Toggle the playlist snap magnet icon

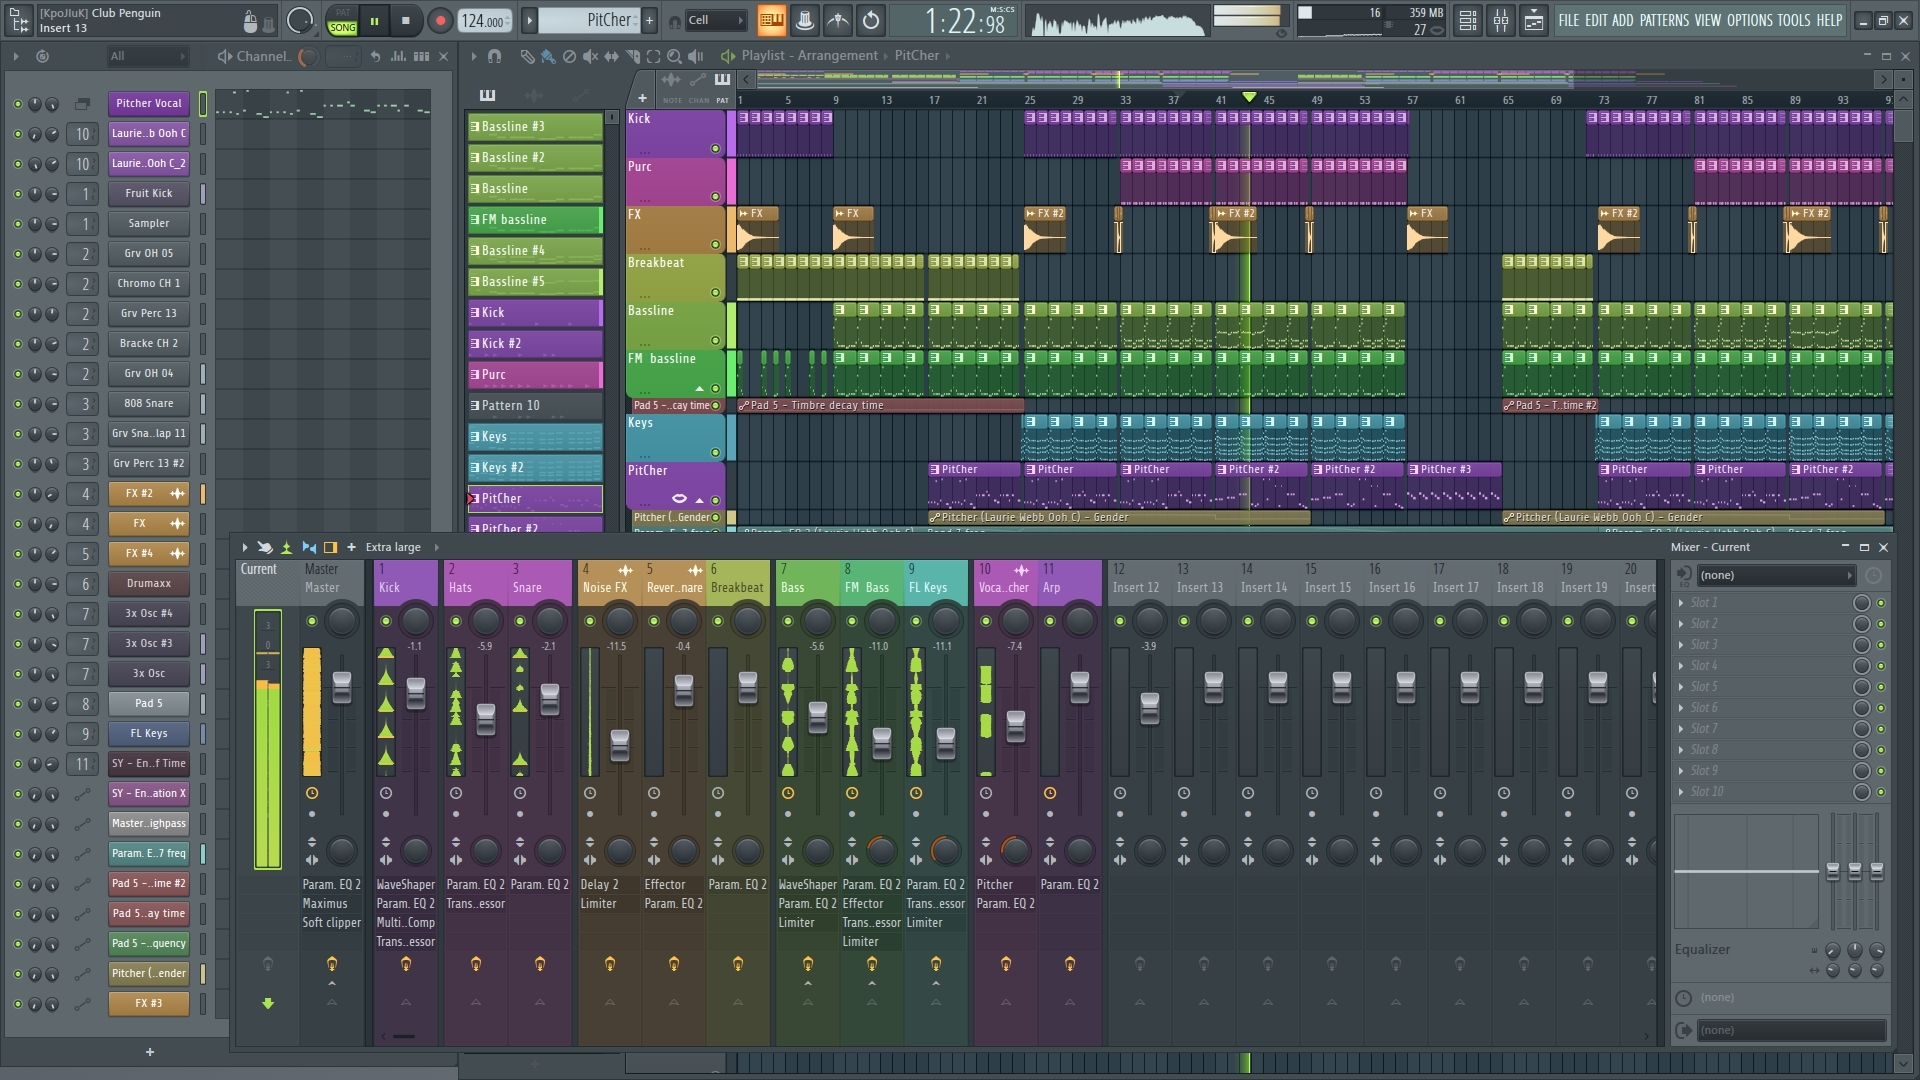coord(494,56)
